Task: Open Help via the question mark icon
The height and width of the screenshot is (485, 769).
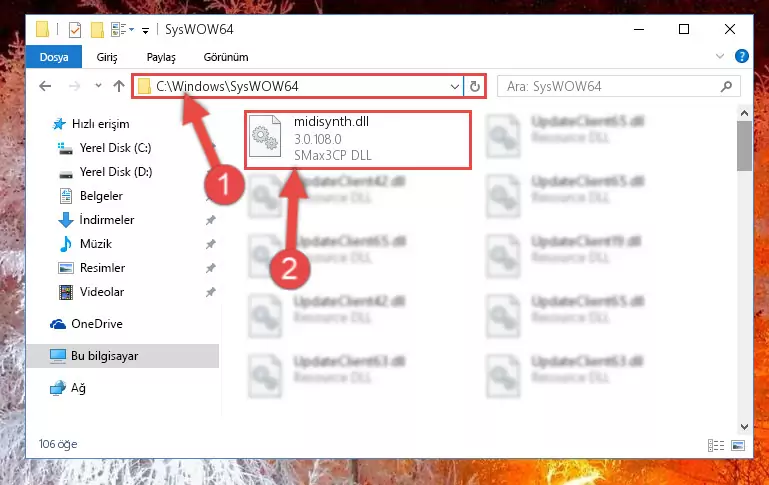Action: [x=742, y=56]
